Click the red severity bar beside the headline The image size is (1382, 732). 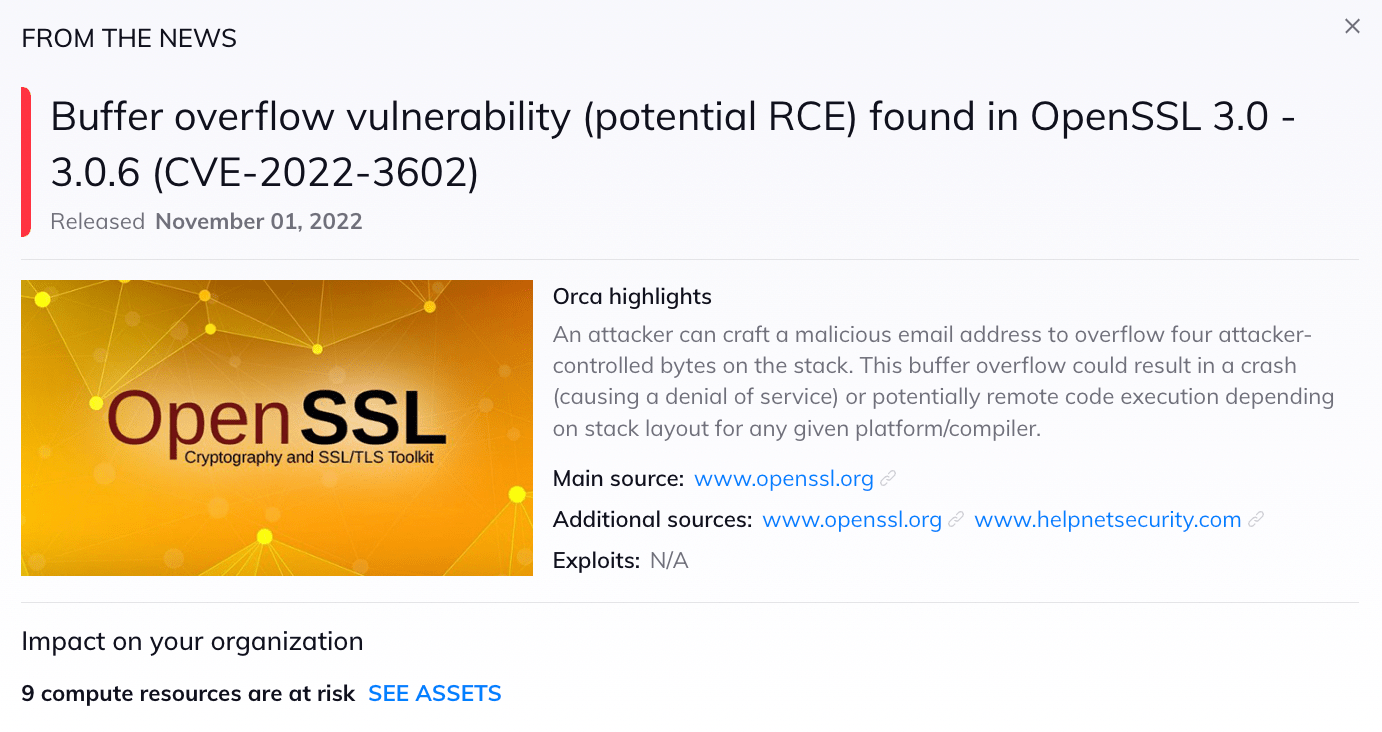tap(24, 160)
